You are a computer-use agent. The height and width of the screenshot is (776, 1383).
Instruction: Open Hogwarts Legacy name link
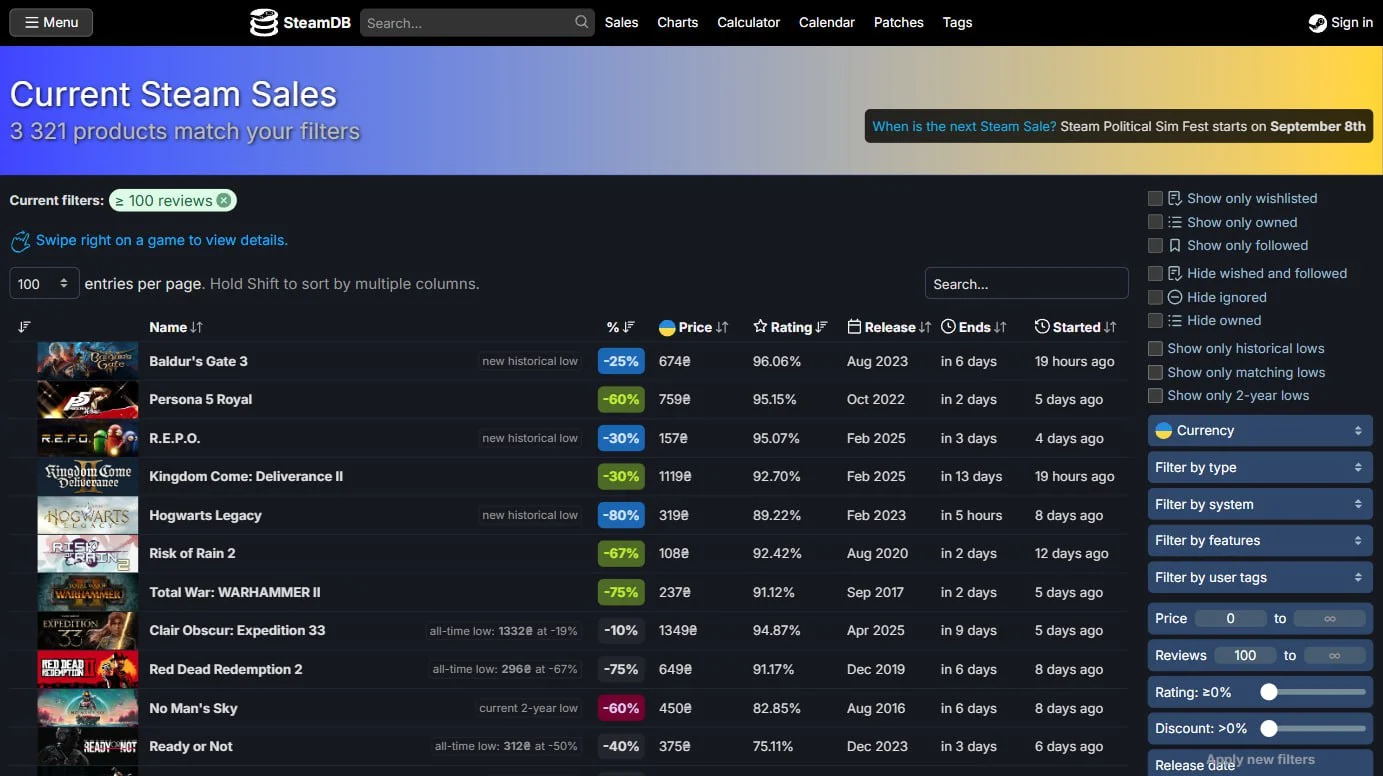click(205, 515)
